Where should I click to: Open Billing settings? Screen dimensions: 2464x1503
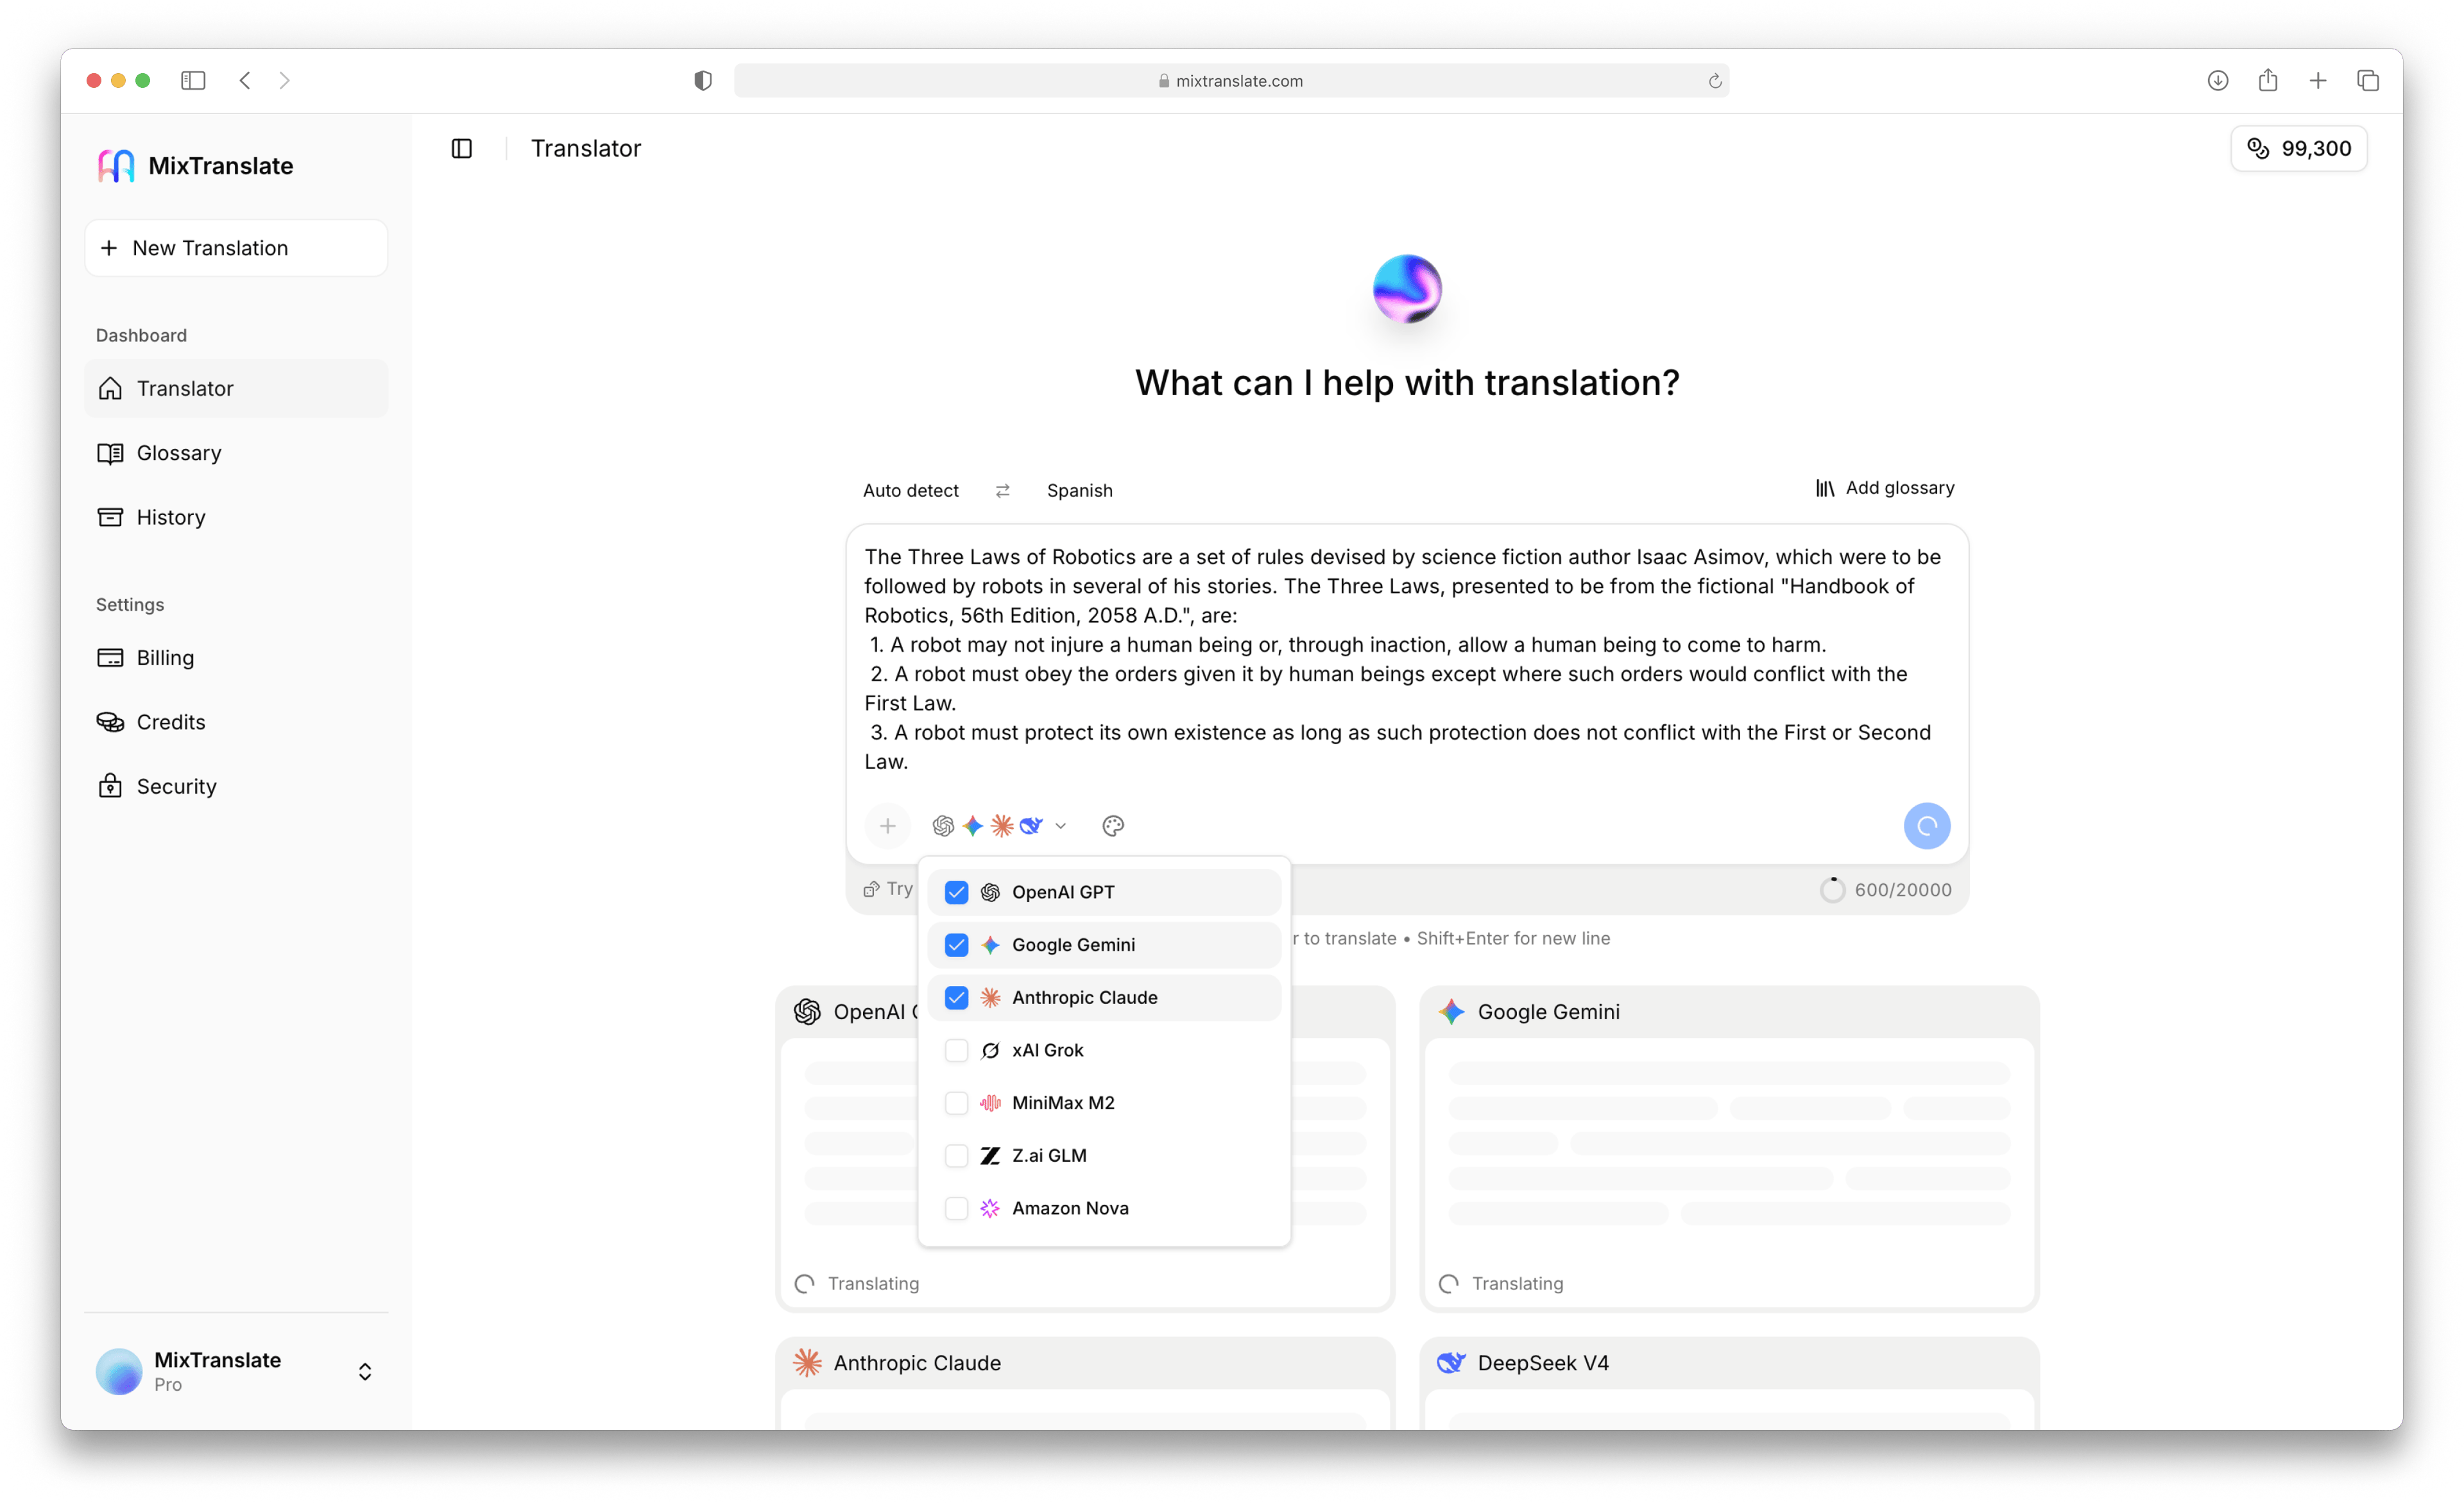tap(236, 658)
